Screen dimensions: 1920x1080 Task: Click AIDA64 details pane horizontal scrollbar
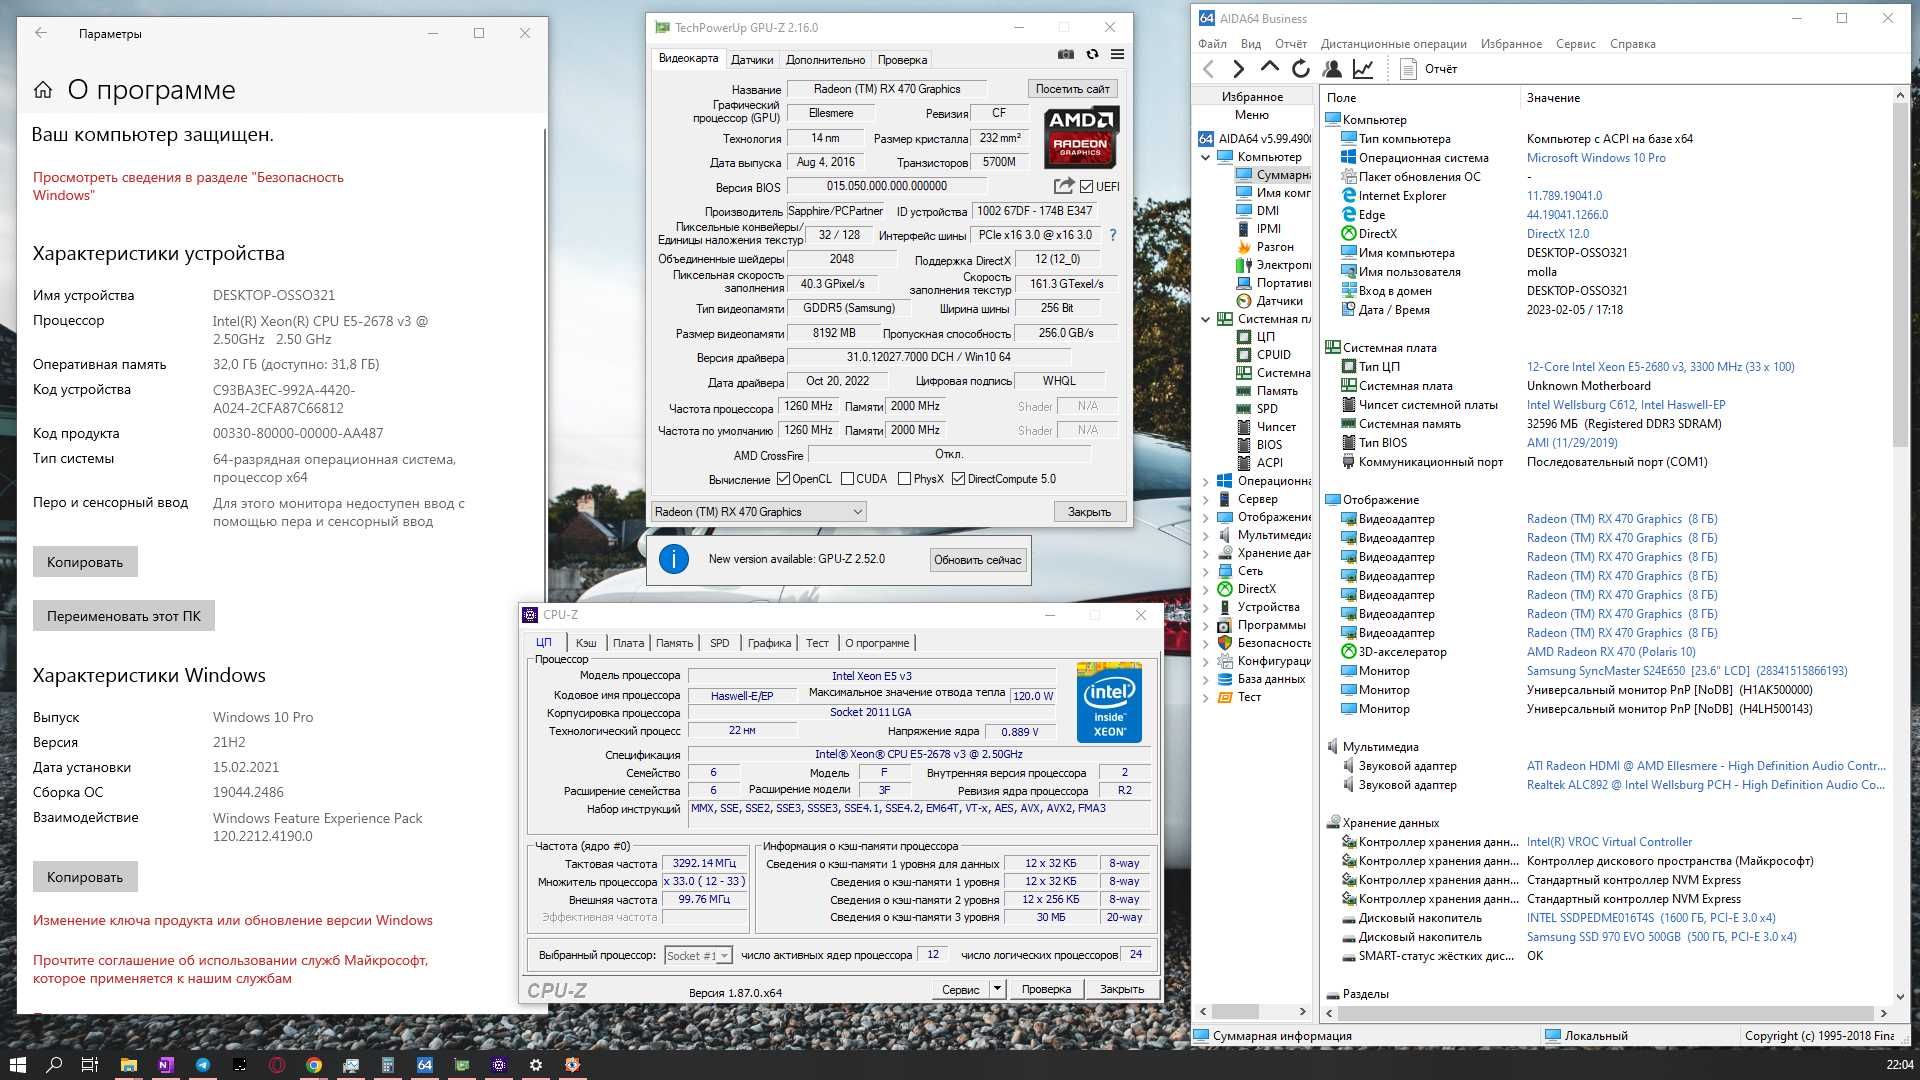pyautogui.click(x=1604, y=1012)
